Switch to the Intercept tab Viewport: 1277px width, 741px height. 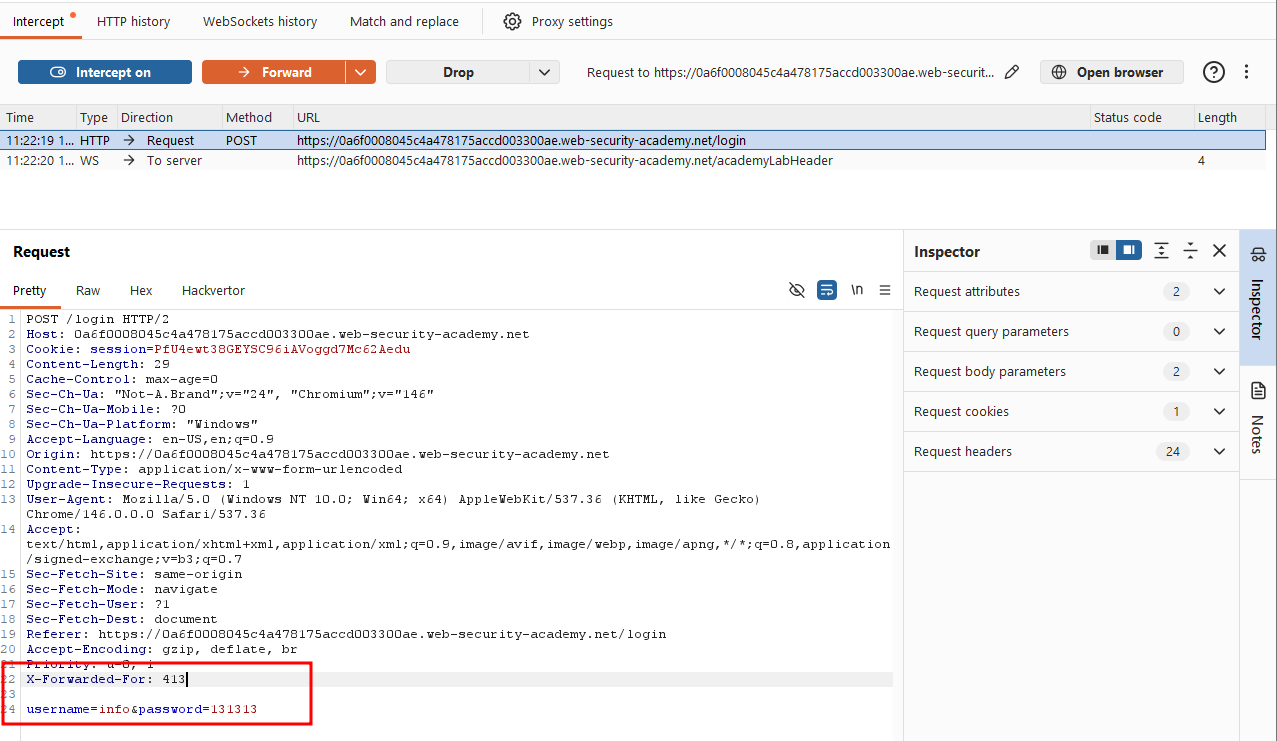[39, 21]
